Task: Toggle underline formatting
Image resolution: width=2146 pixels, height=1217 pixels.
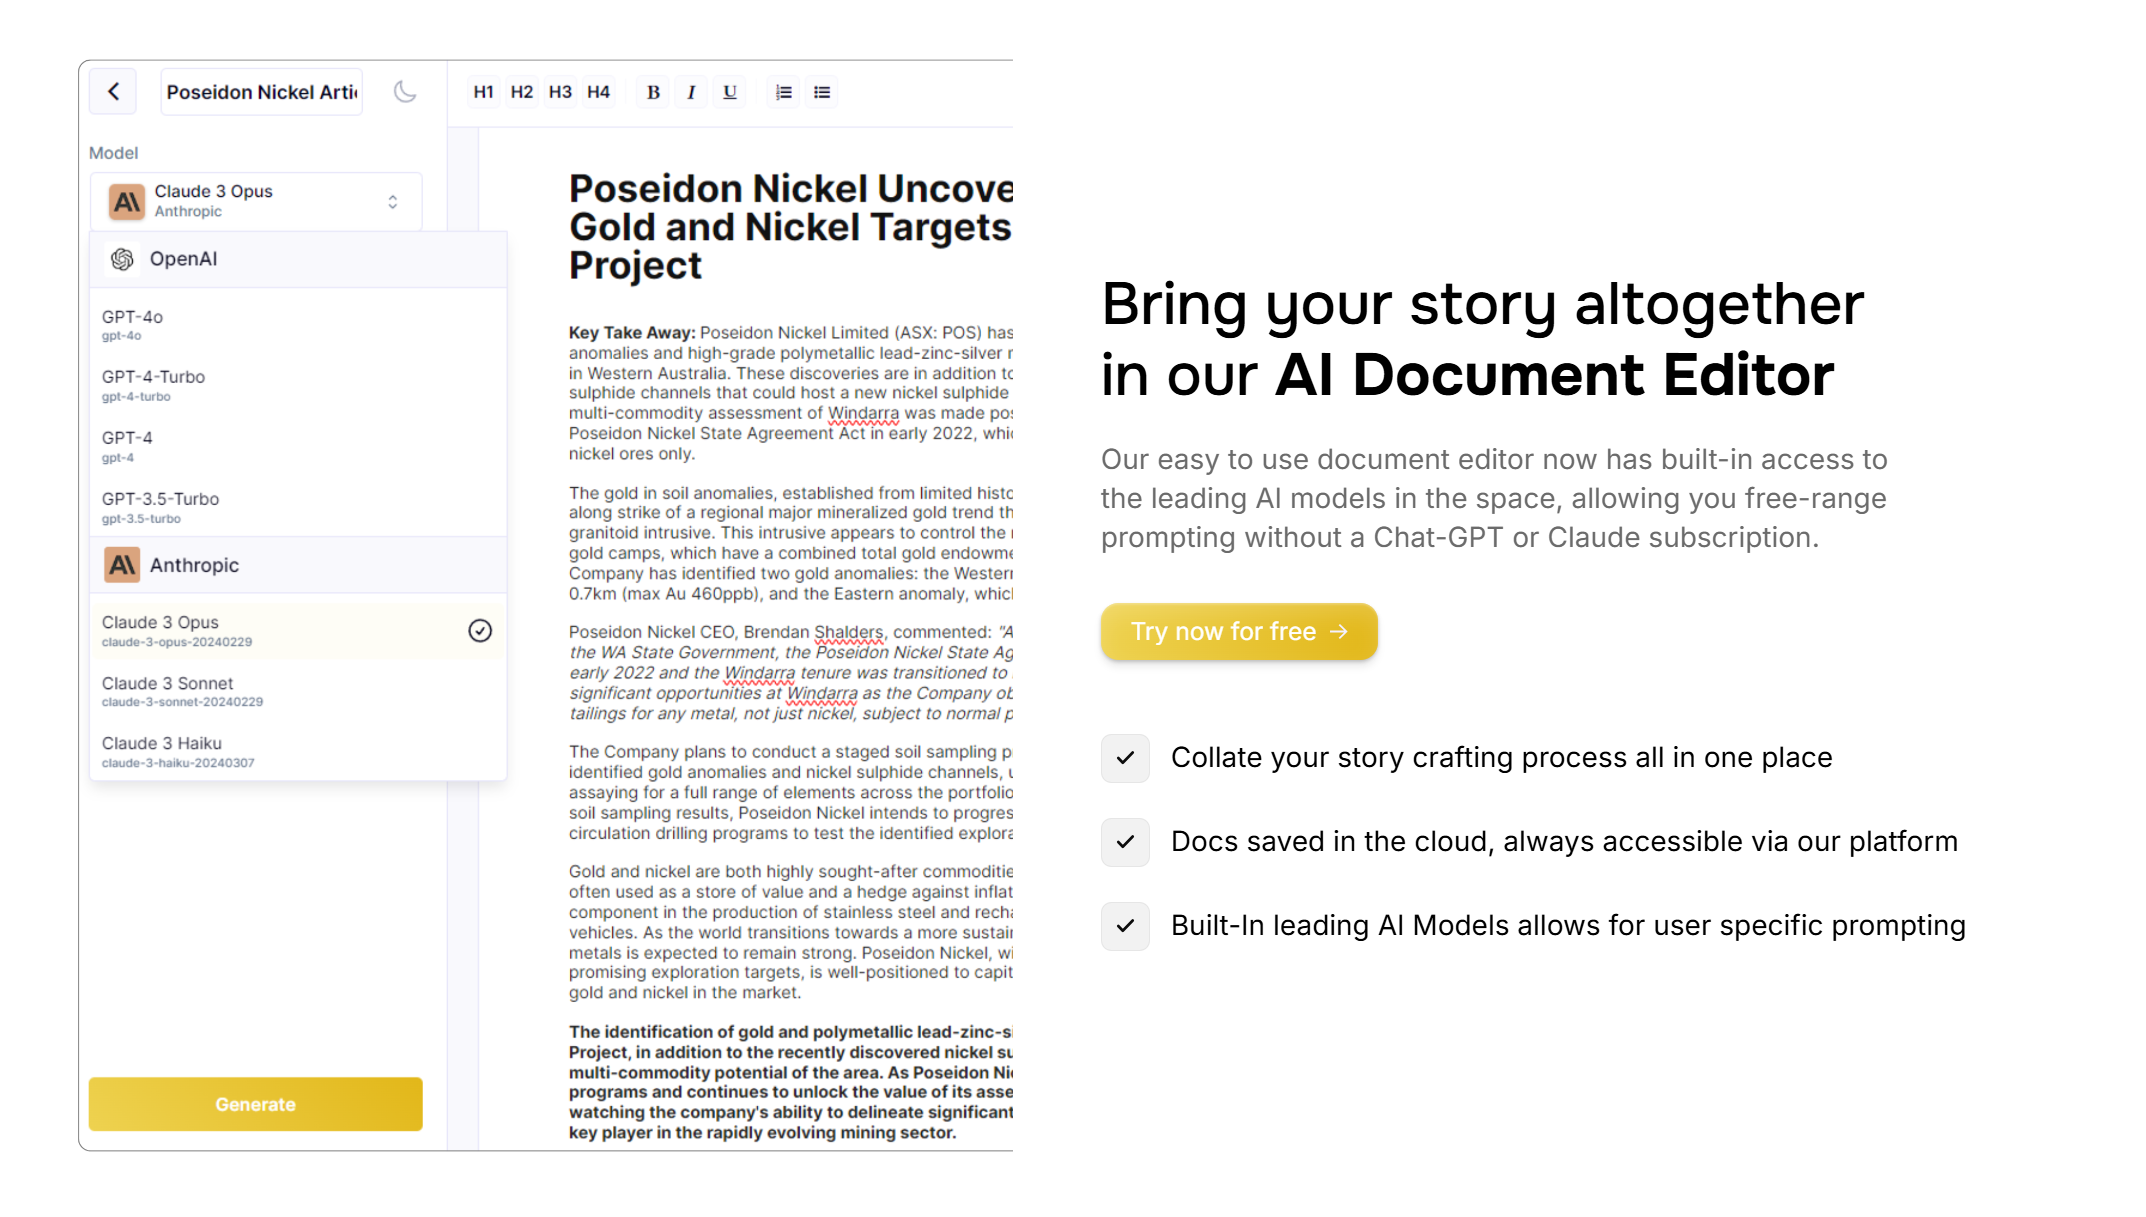Action: pos(730,92)
